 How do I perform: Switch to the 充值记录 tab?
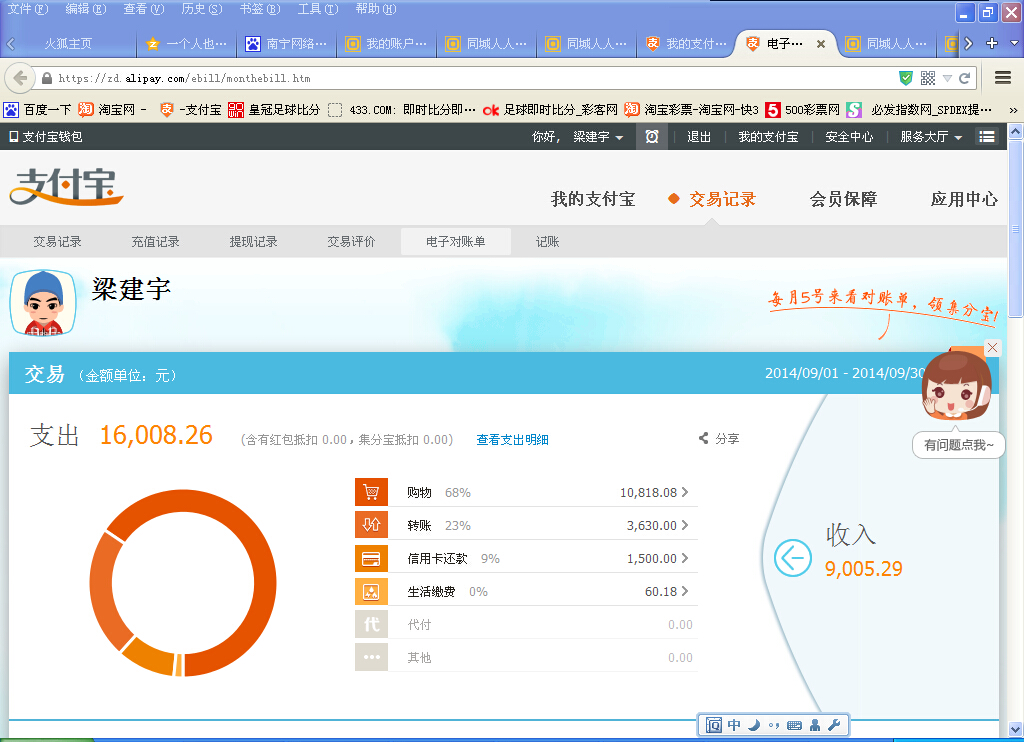pos(155,242)
